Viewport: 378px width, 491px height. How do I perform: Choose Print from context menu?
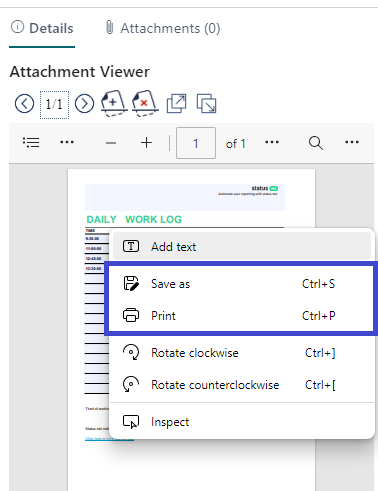coord(241,315)
